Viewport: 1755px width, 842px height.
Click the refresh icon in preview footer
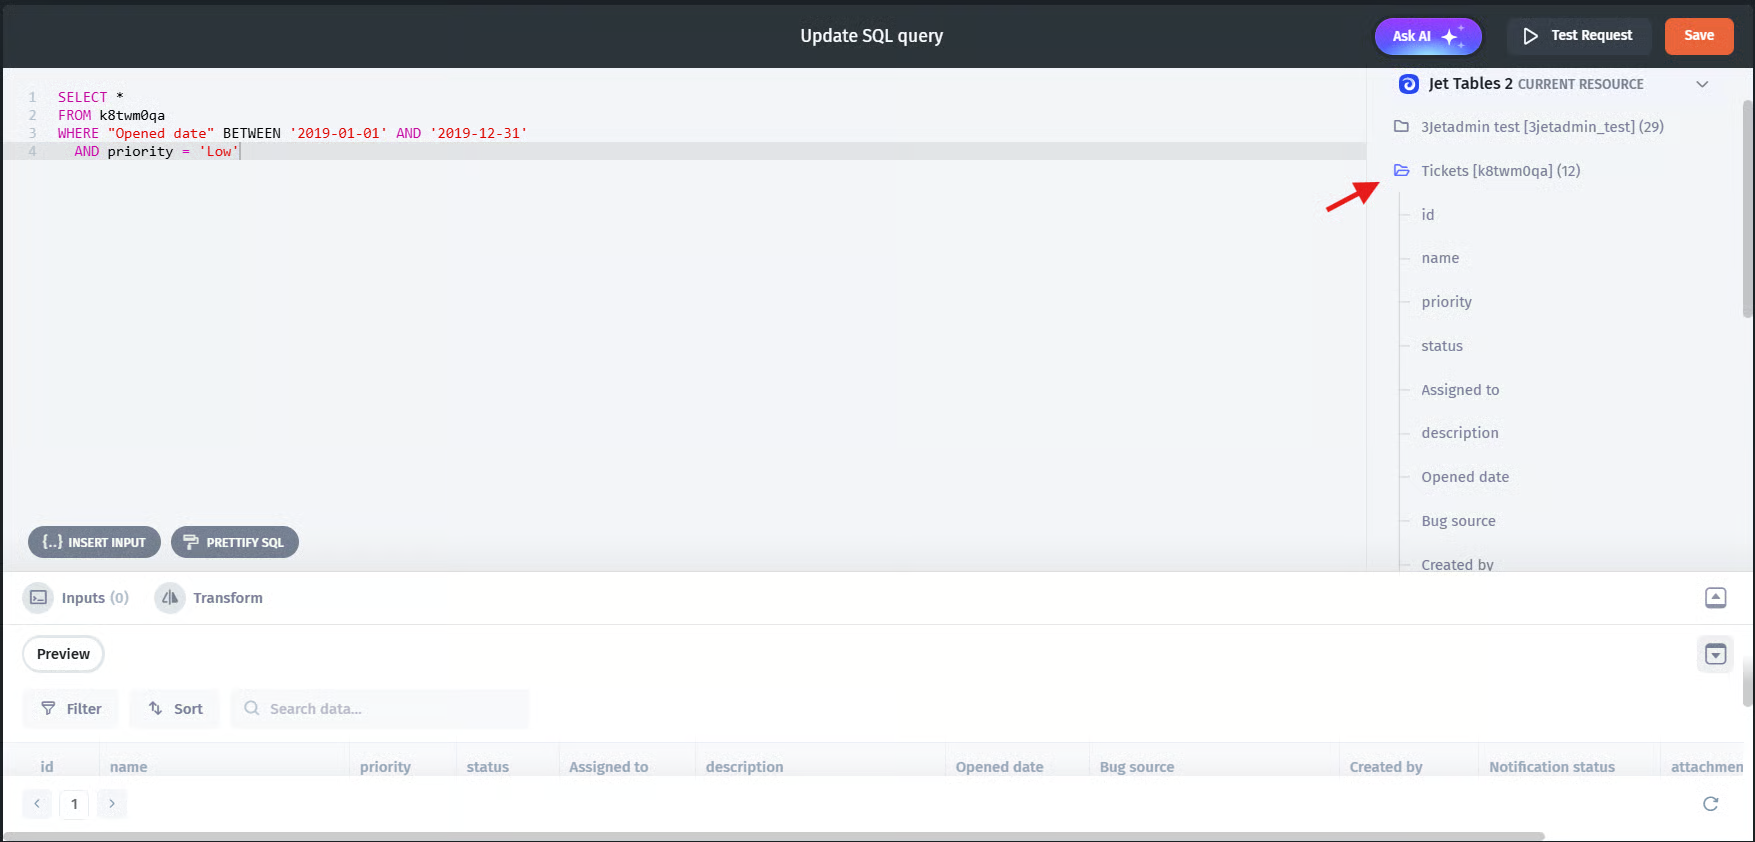1710,804
